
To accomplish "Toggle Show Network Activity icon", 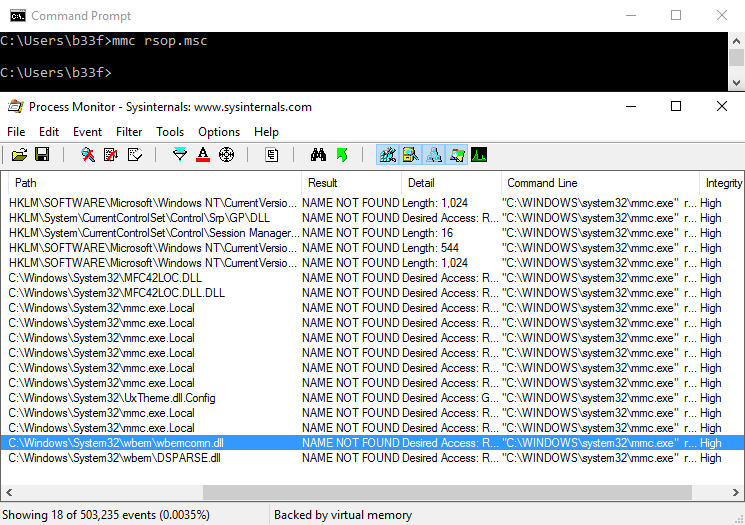I will (433, 155).
